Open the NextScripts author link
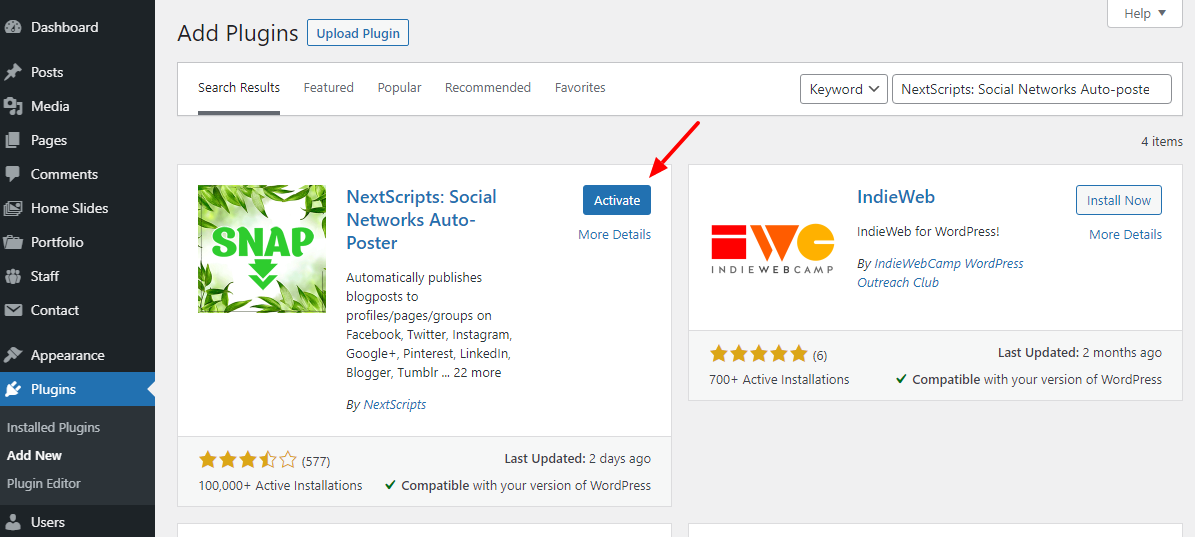Viewport: 1195px width, 537px height. pyautogui.click(x=395, y=404)
